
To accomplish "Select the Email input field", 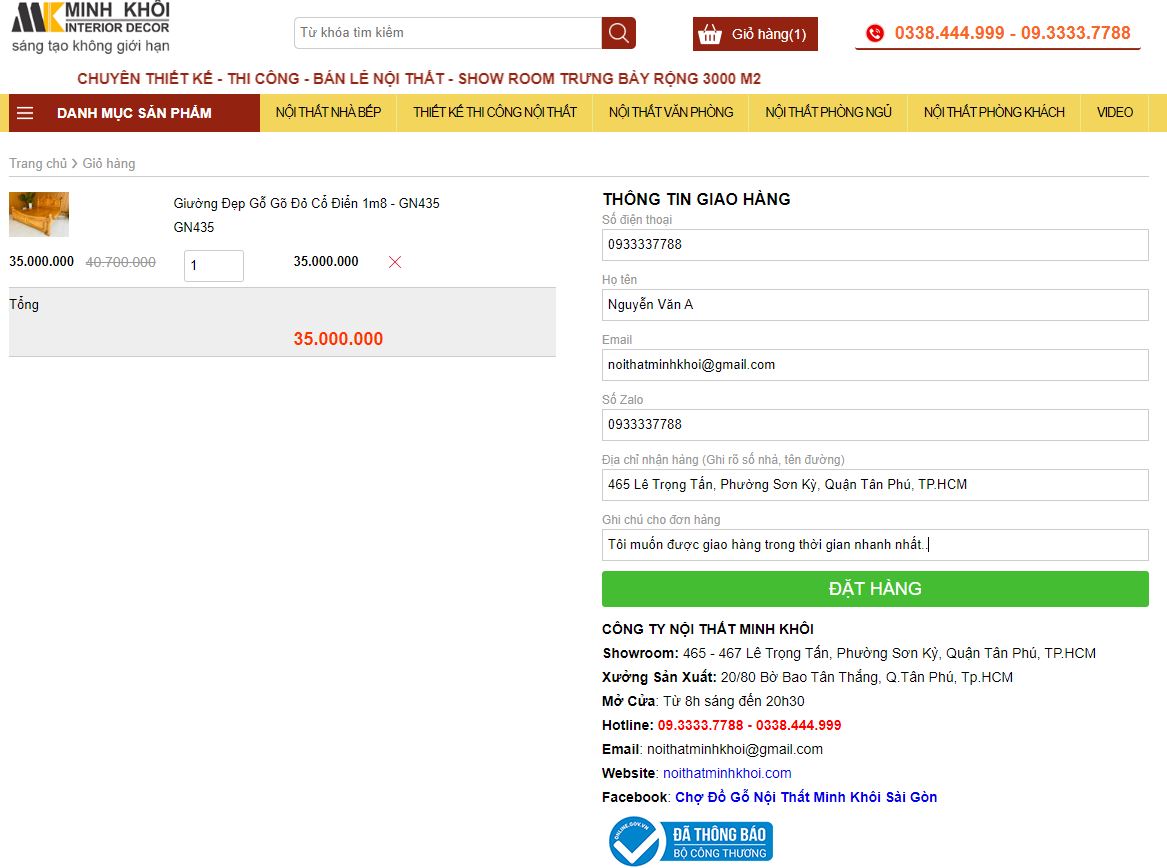I will (874, 365).
